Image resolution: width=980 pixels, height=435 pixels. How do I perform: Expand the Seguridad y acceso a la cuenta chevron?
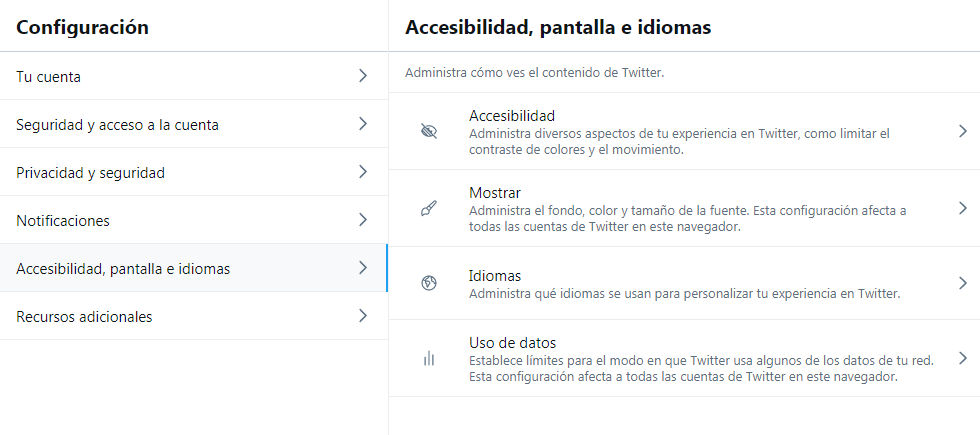pos(362,124)
